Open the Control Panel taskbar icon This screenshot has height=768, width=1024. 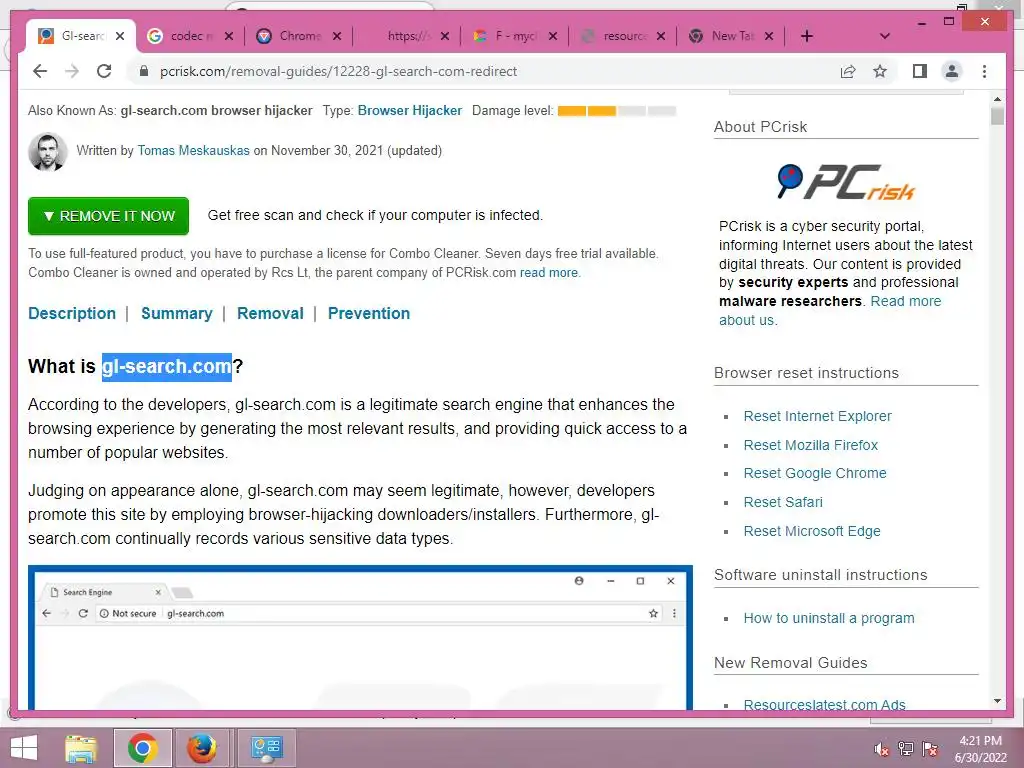[x=266, y=748]
